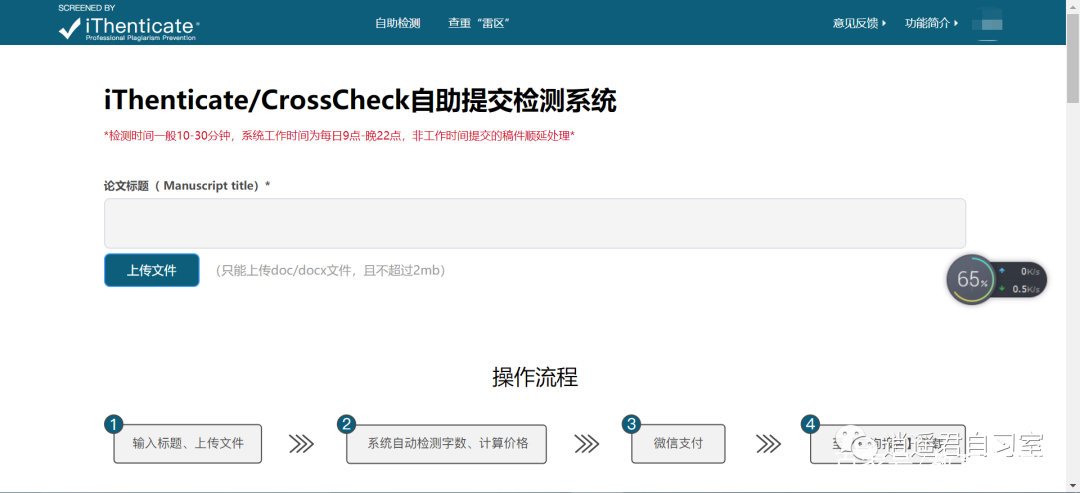Click the arrow icon after step 3
1080x493 pixels.
point(768,444)
